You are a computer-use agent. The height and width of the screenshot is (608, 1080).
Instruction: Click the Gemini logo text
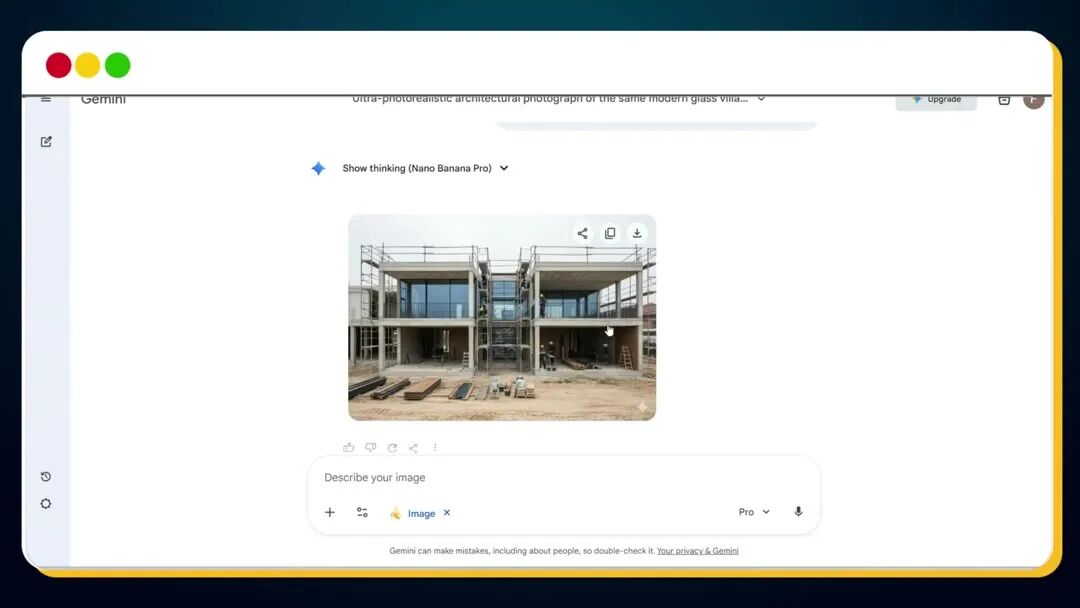click(x=103, y=100)
